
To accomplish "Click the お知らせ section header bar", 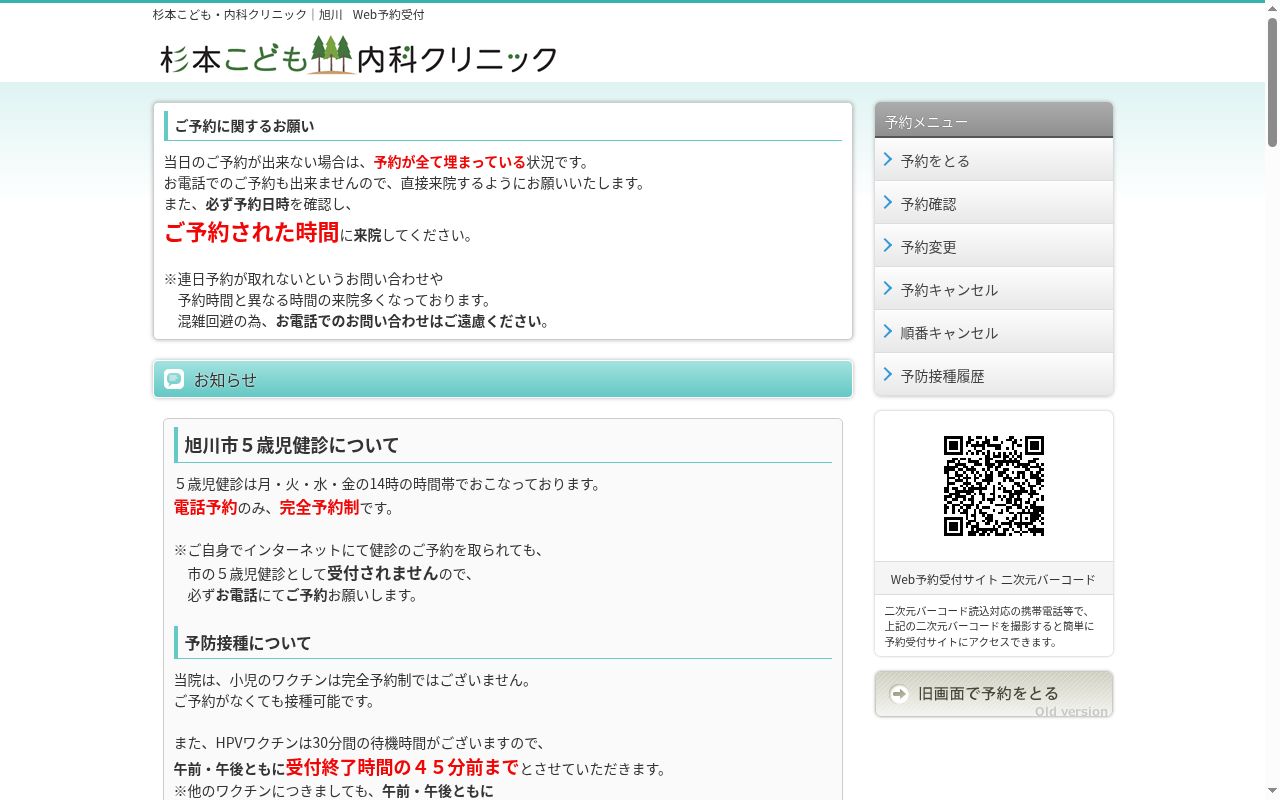I will click(503, 379).
